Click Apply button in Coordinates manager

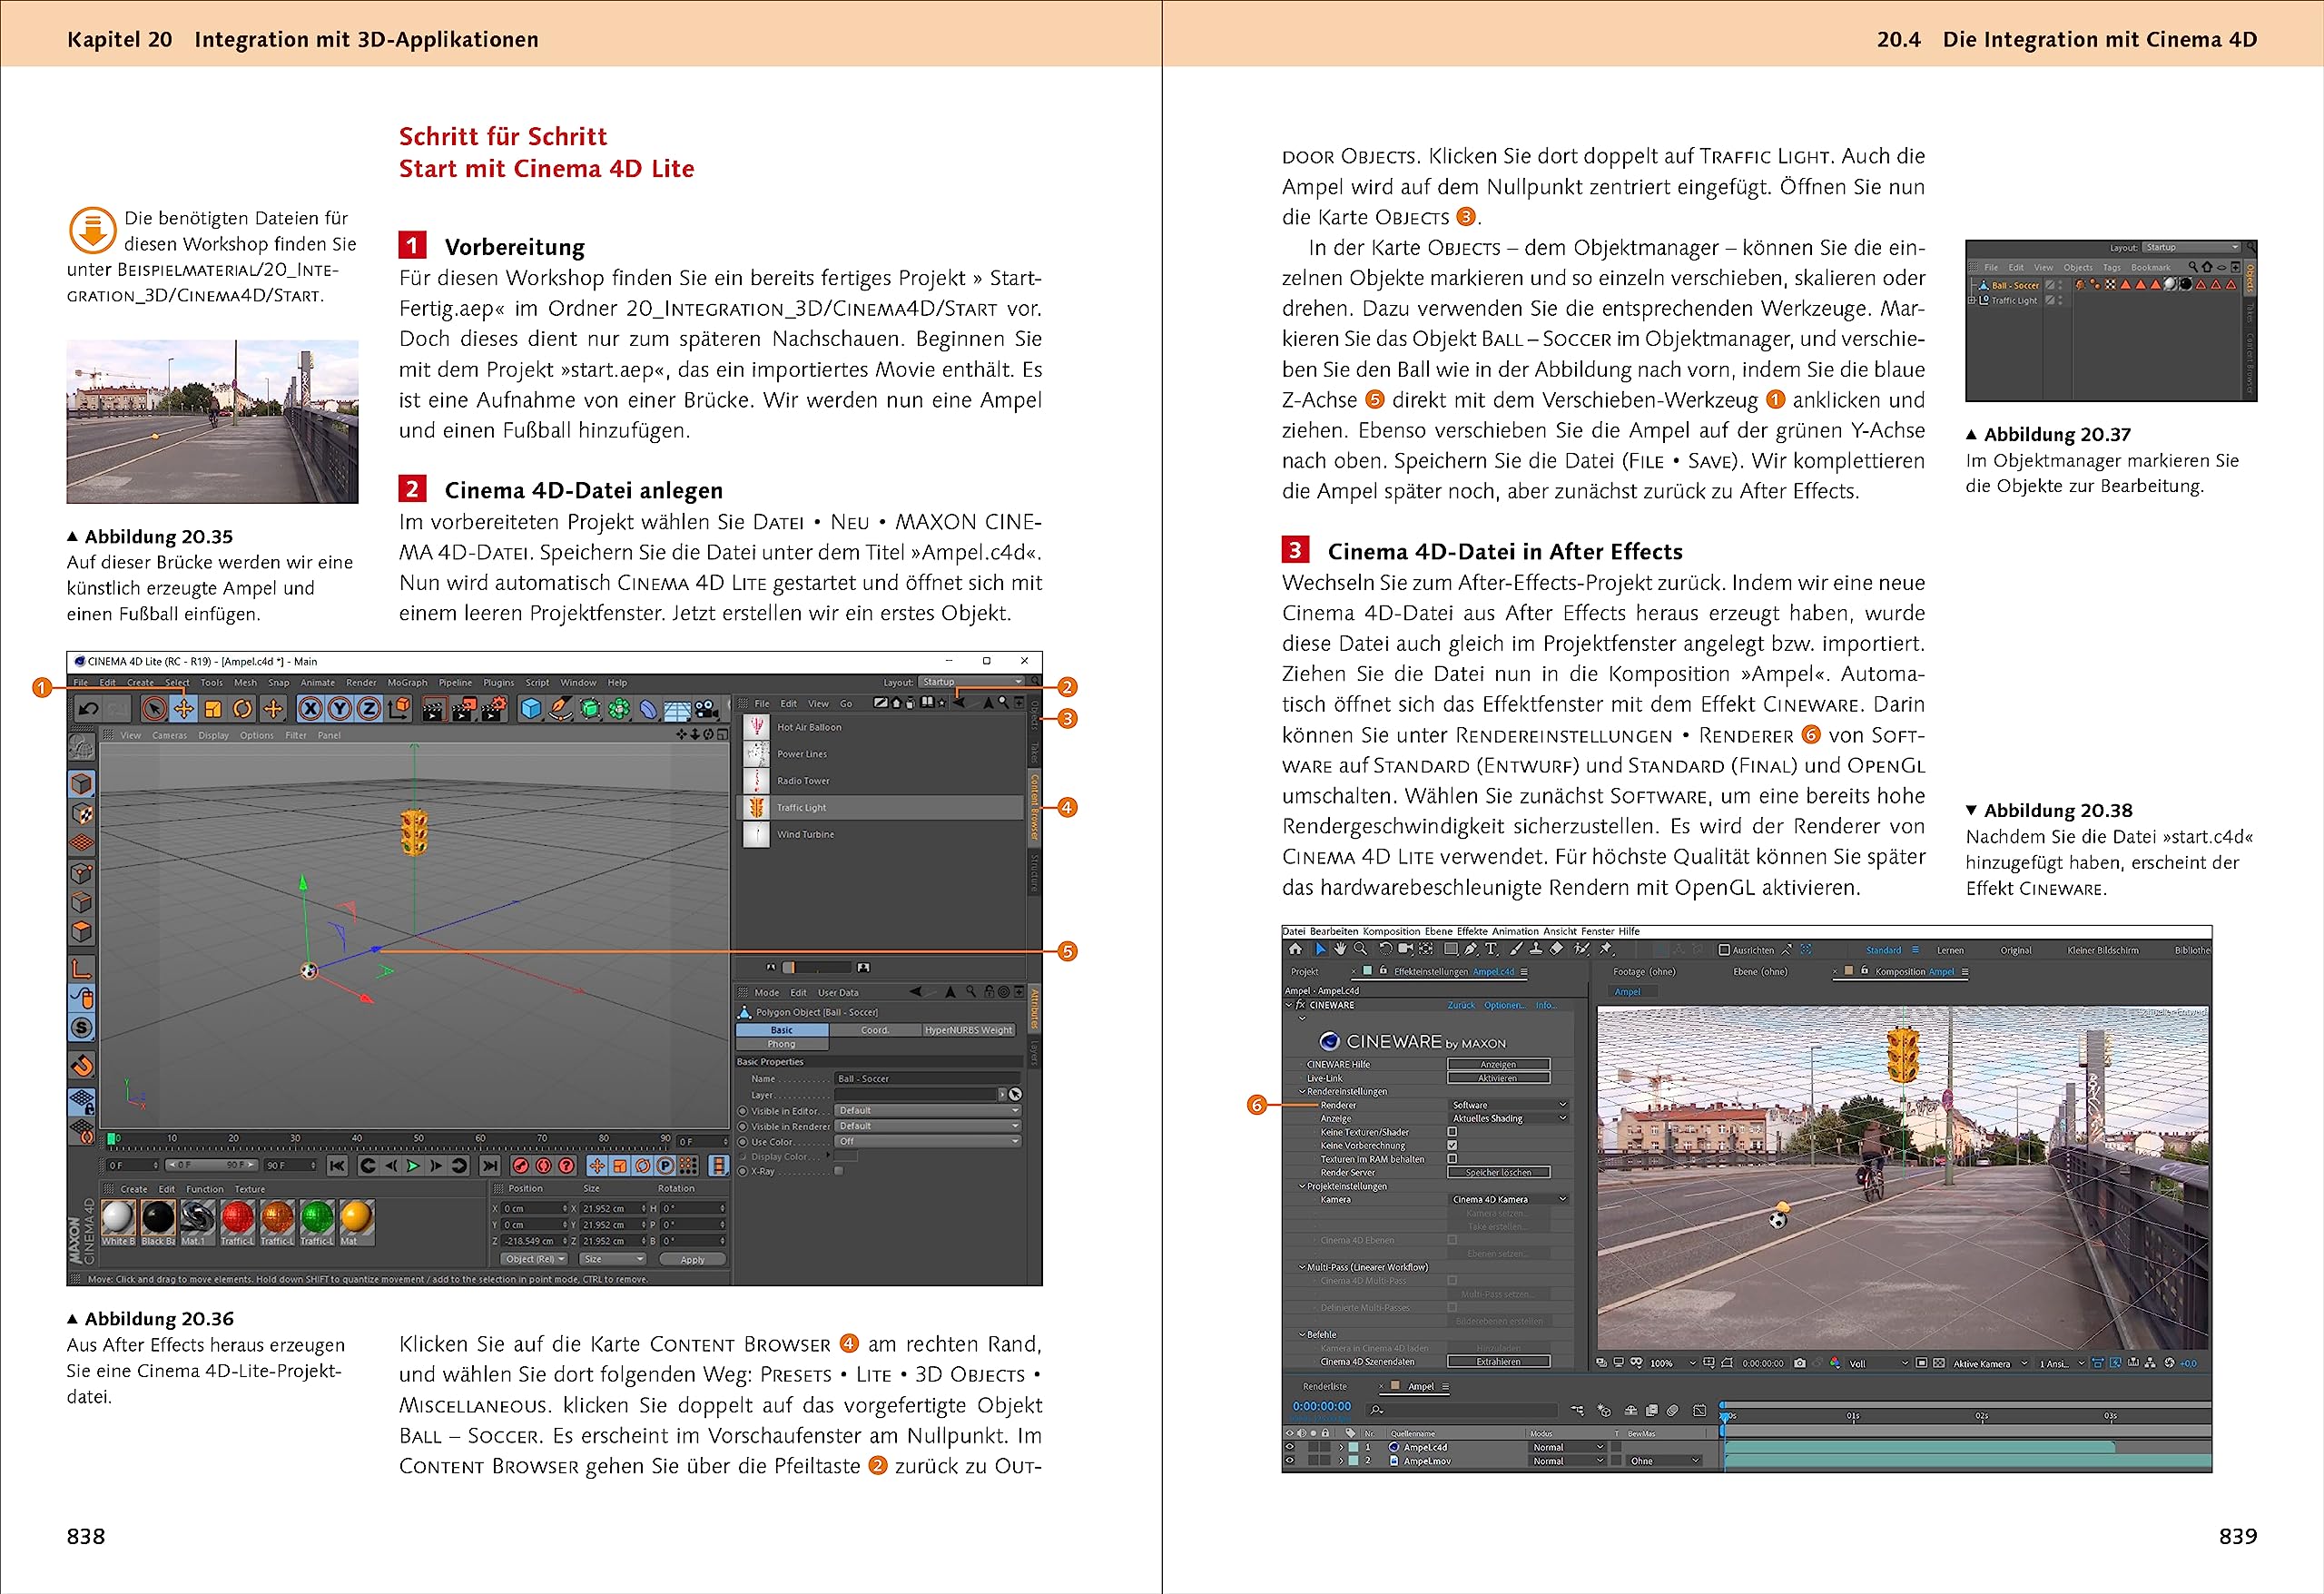(x=692, y=1260)
